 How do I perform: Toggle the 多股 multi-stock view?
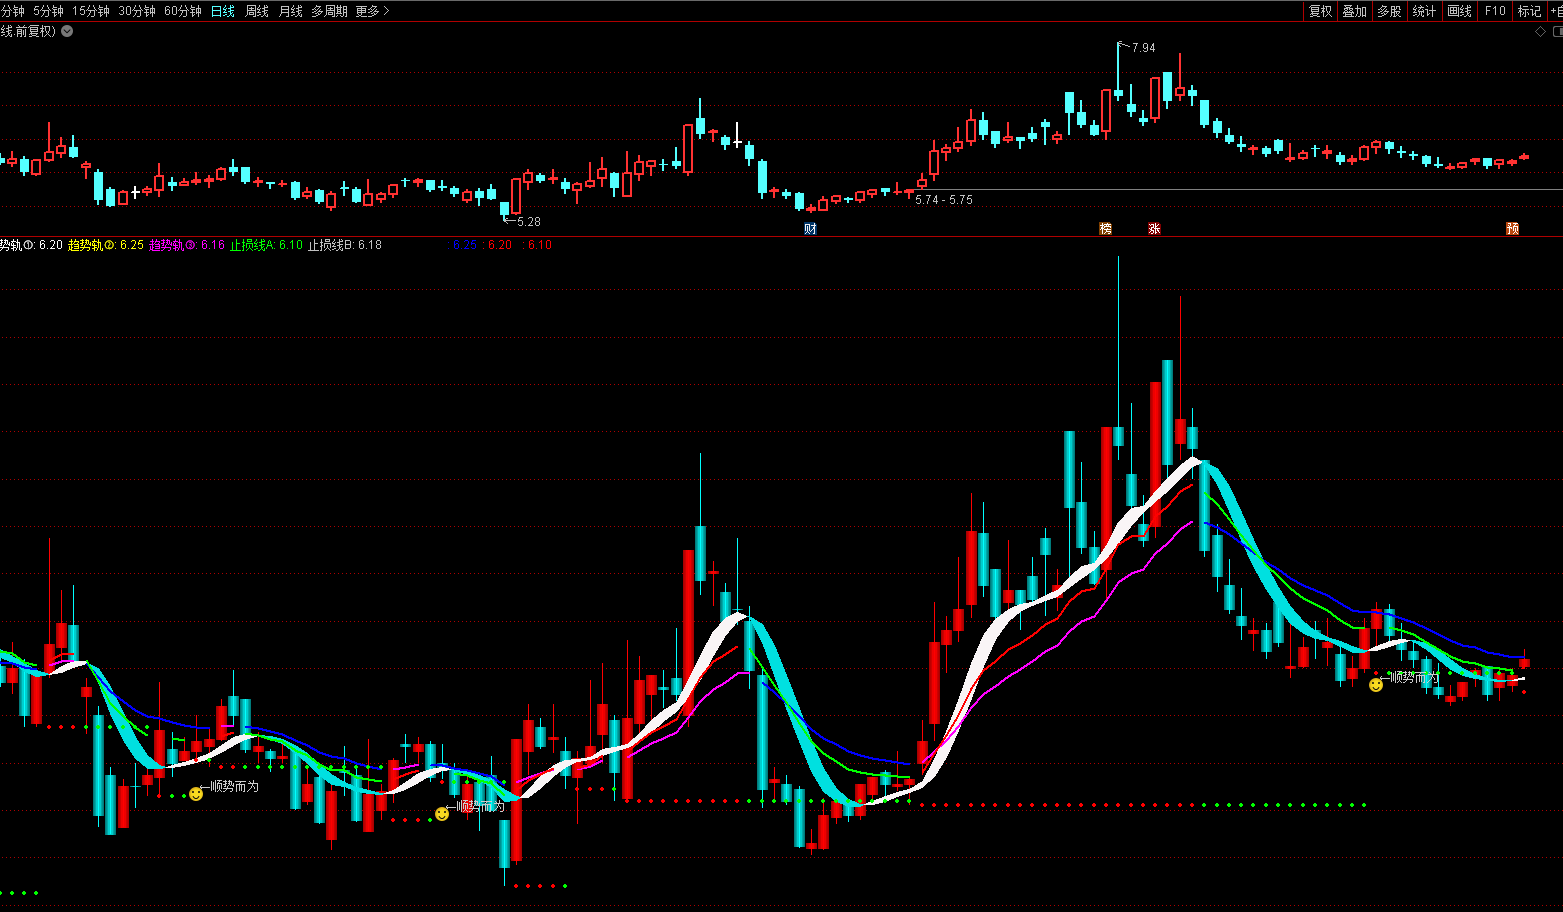pyautogui.click(x=1389, y=11)
